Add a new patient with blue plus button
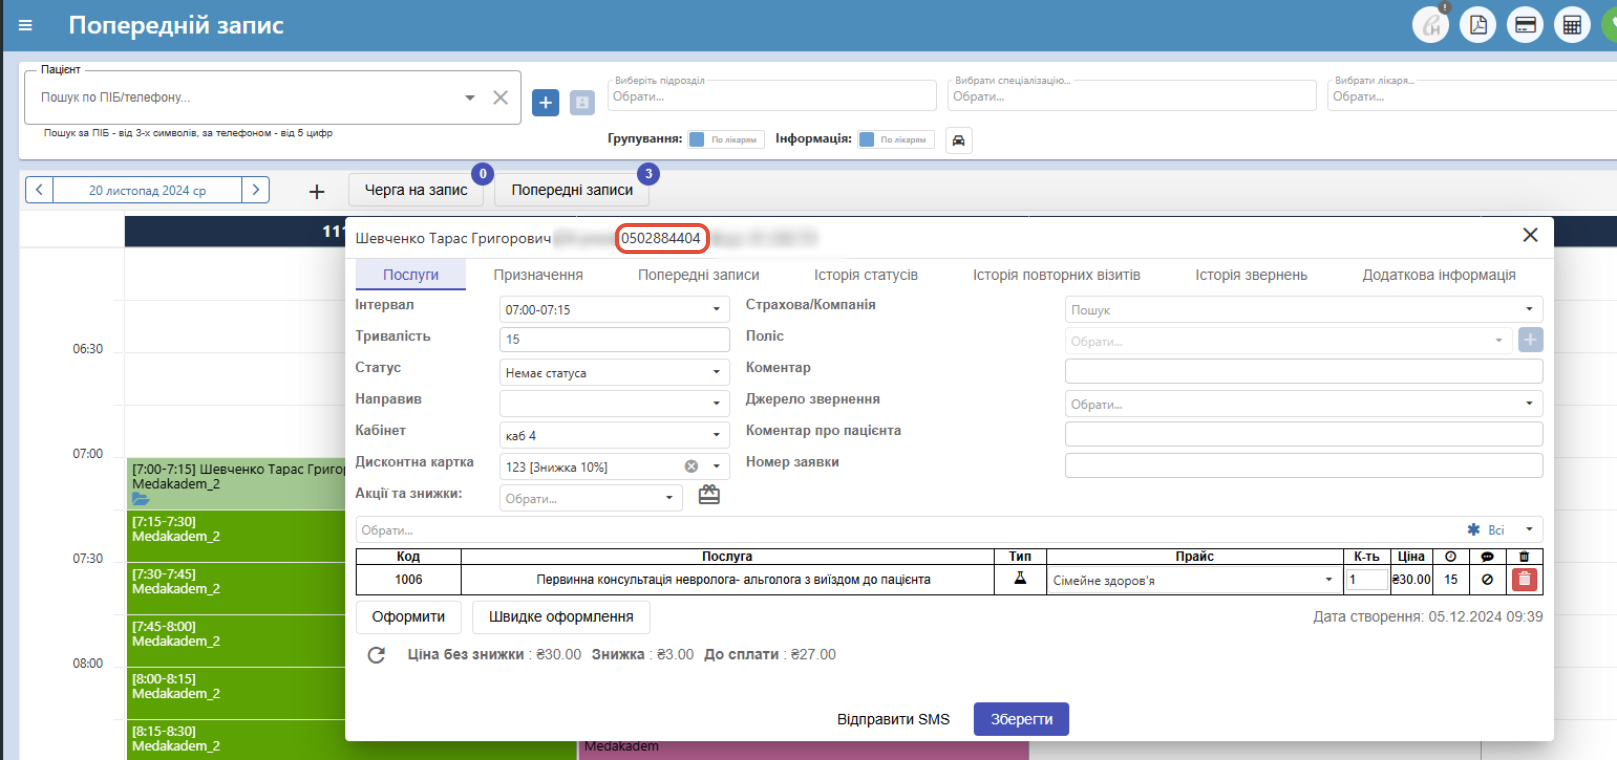Screen dimensions: 1617x760 coord(545,102)
